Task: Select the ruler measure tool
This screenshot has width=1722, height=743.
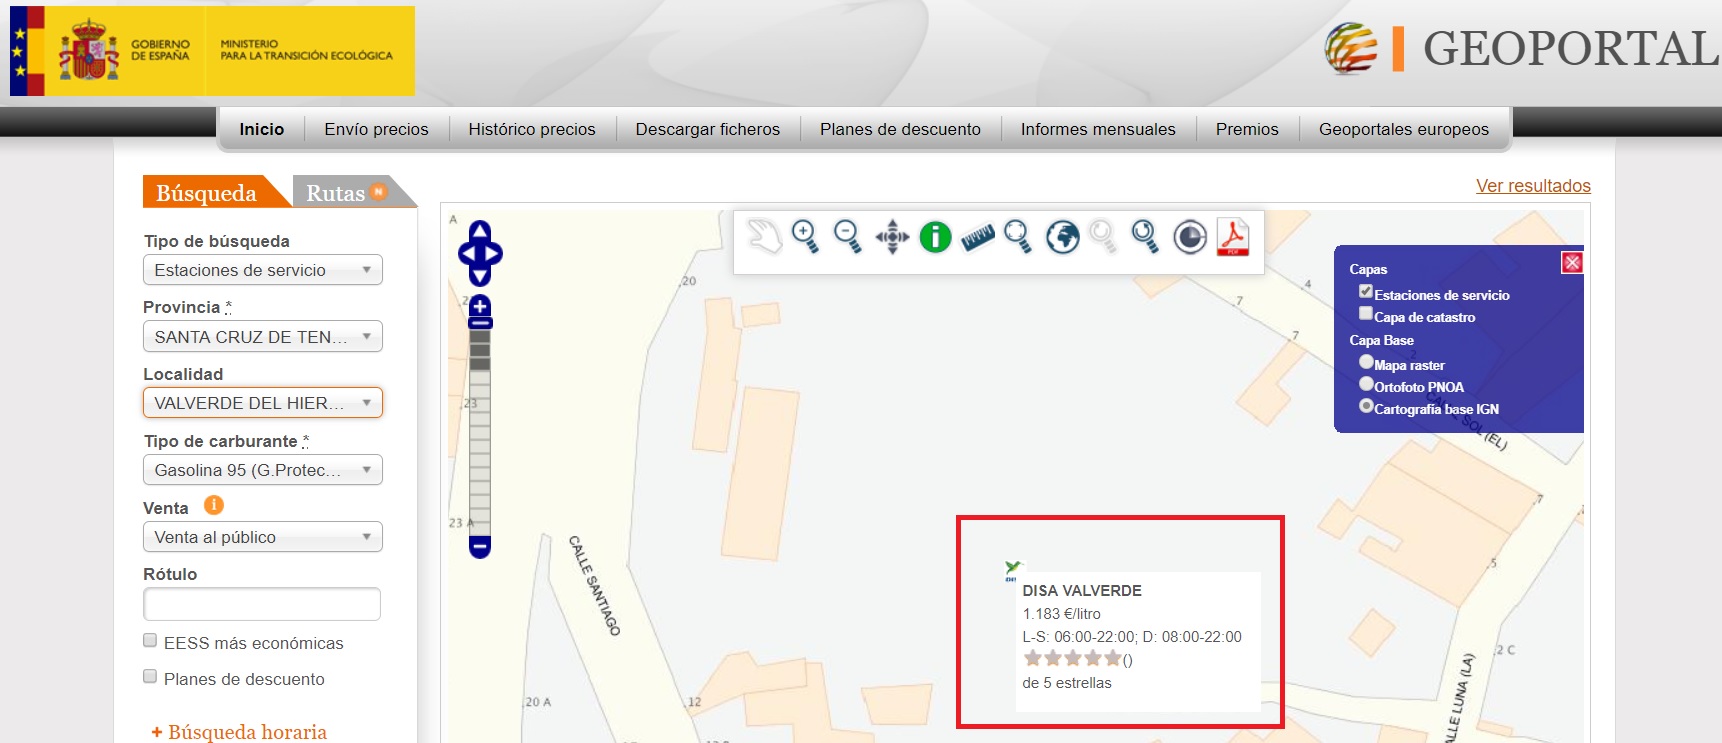Action: click(x=978, y=237)
